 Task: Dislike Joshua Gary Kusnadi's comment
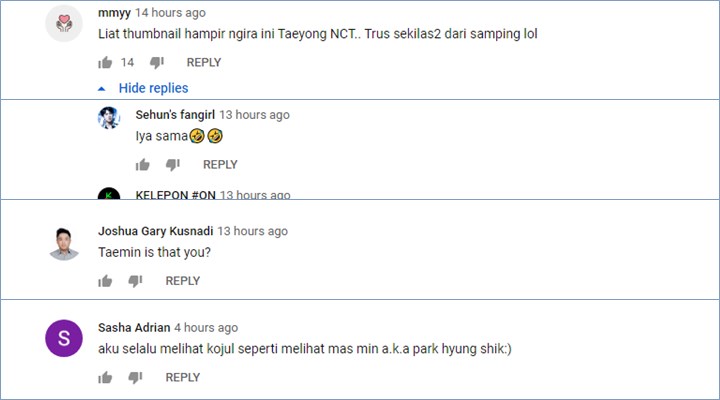tap(136, 281)
